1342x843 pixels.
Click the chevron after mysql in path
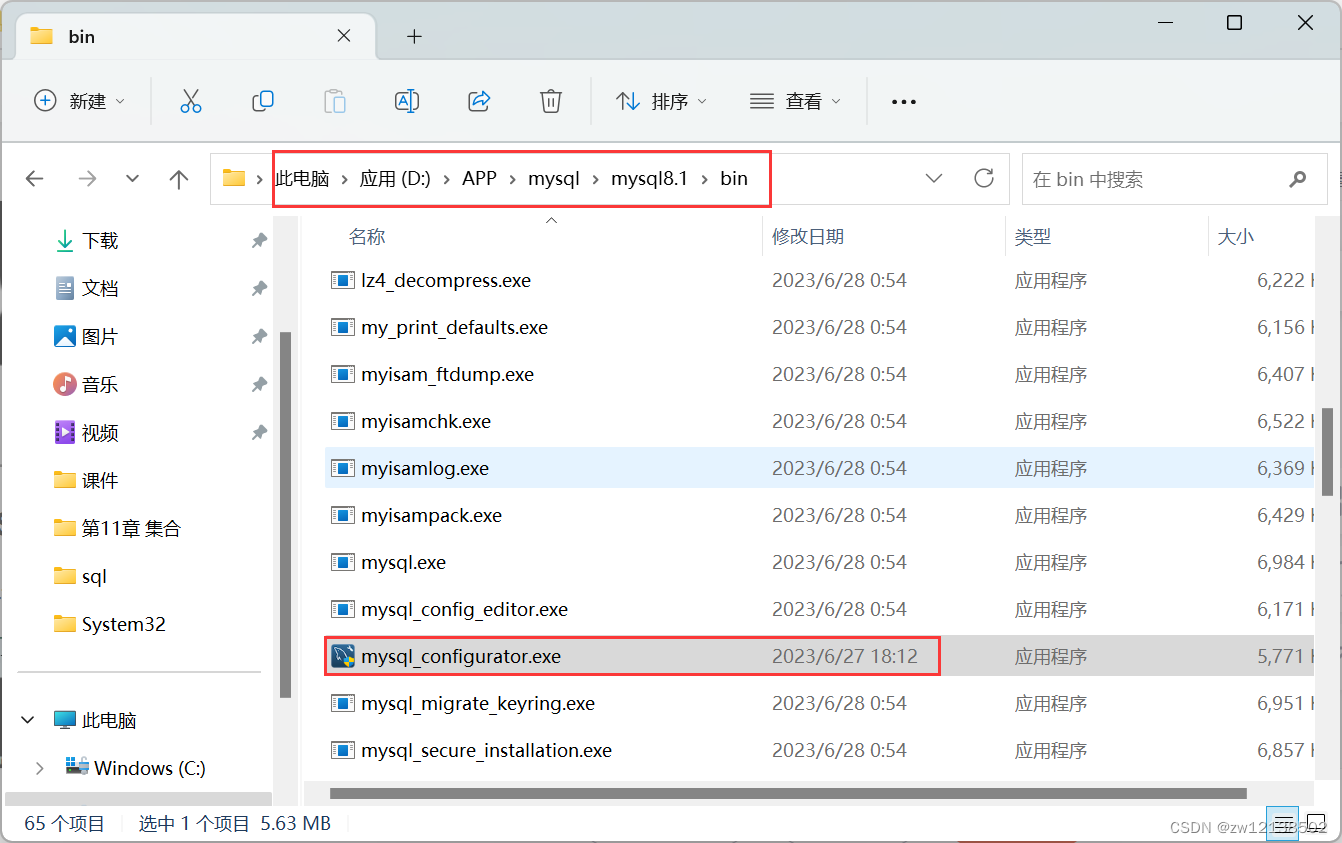click(596, 179)
